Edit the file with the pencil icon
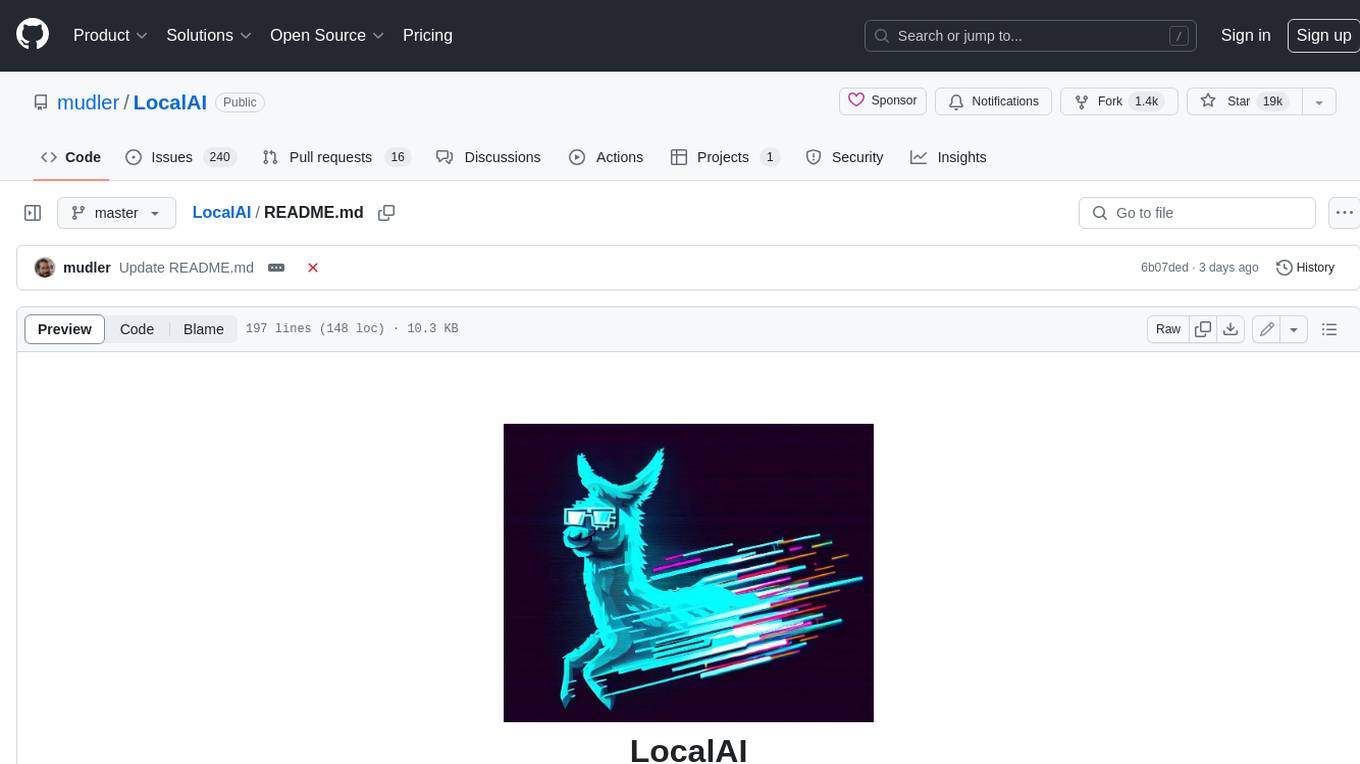This screenshot has height=764, width=1360. point(1267,329)
